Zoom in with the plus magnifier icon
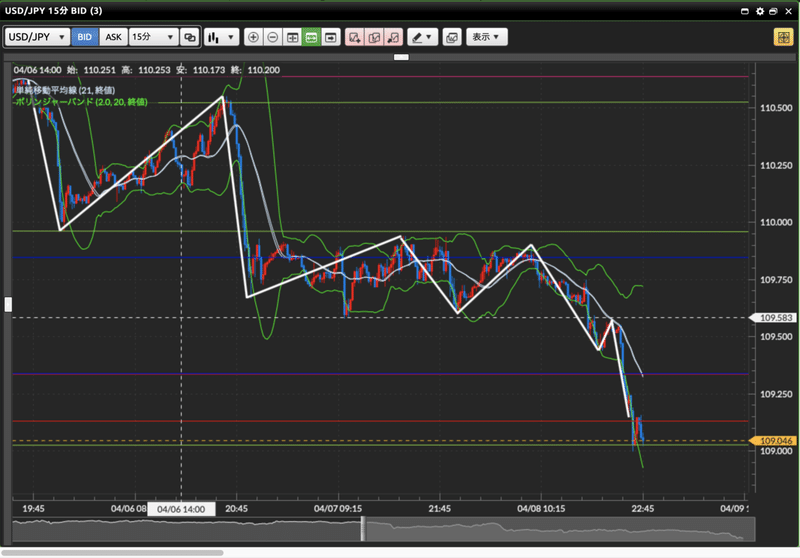 [x=254, y=37]
